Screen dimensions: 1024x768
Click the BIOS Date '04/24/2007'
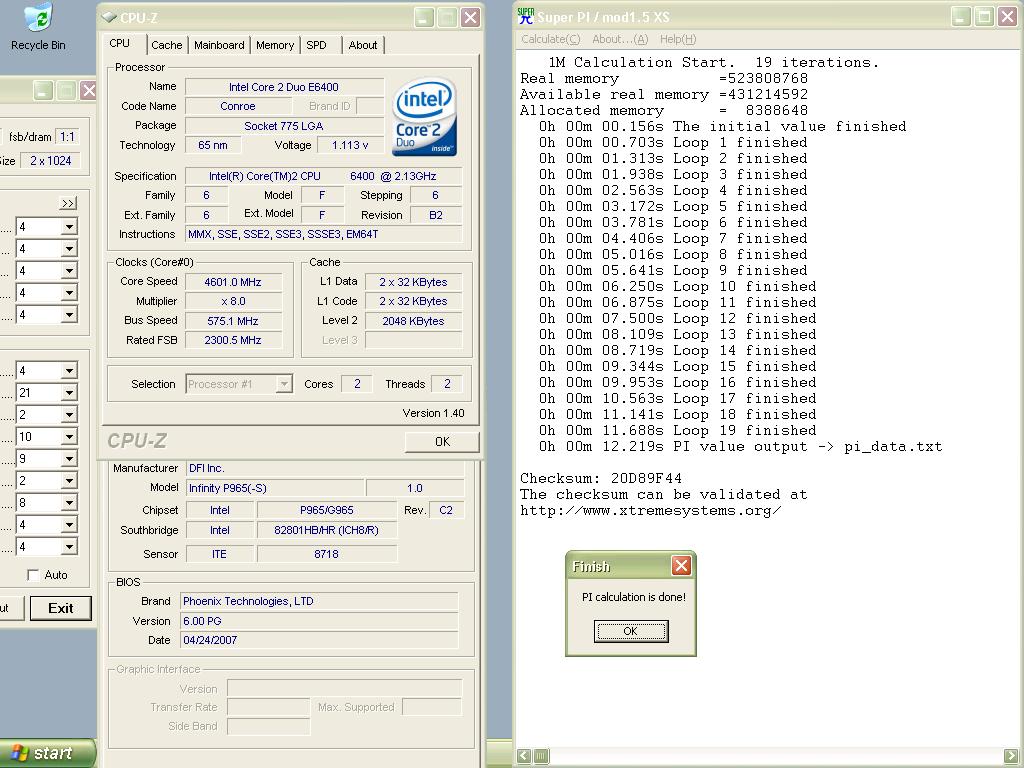tap(319, 640)
